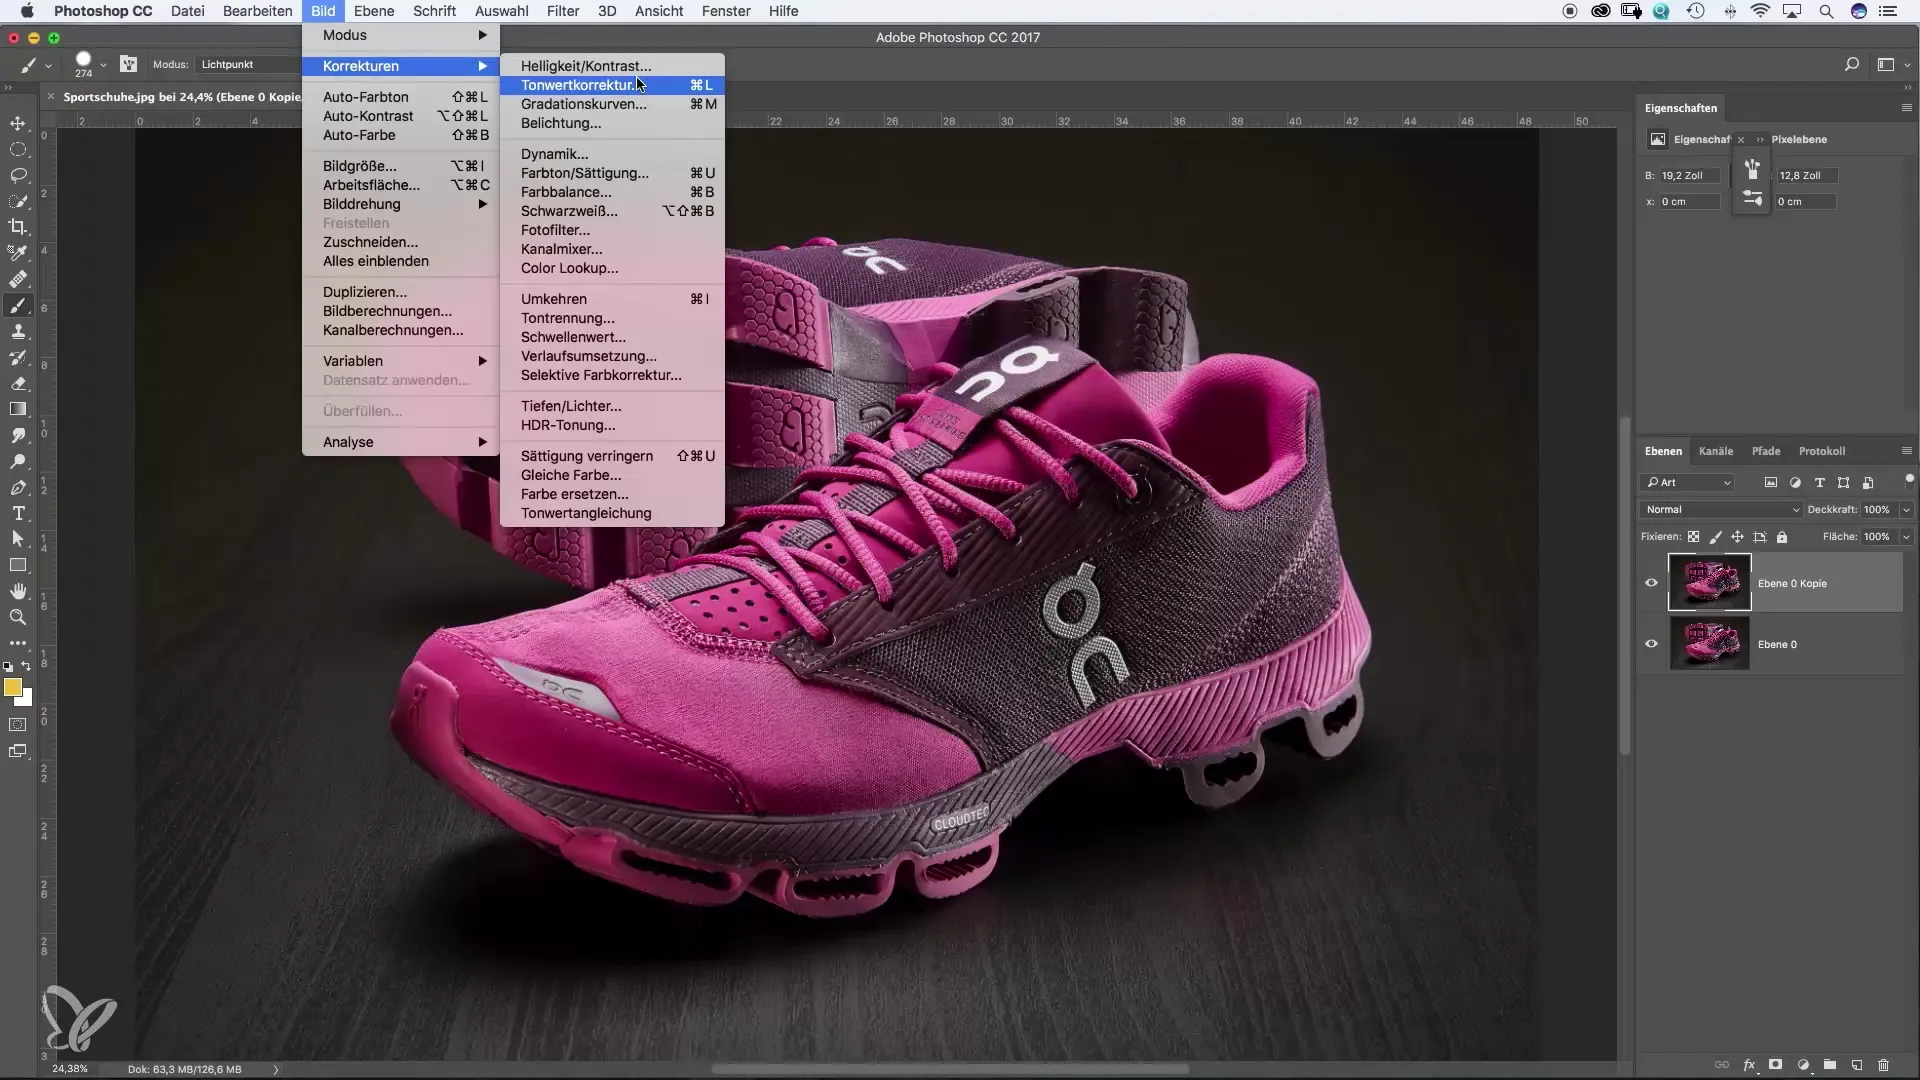Open the yellow foreground color picker
Viewport: 1920px width, 1080px height.
point(12,687)
